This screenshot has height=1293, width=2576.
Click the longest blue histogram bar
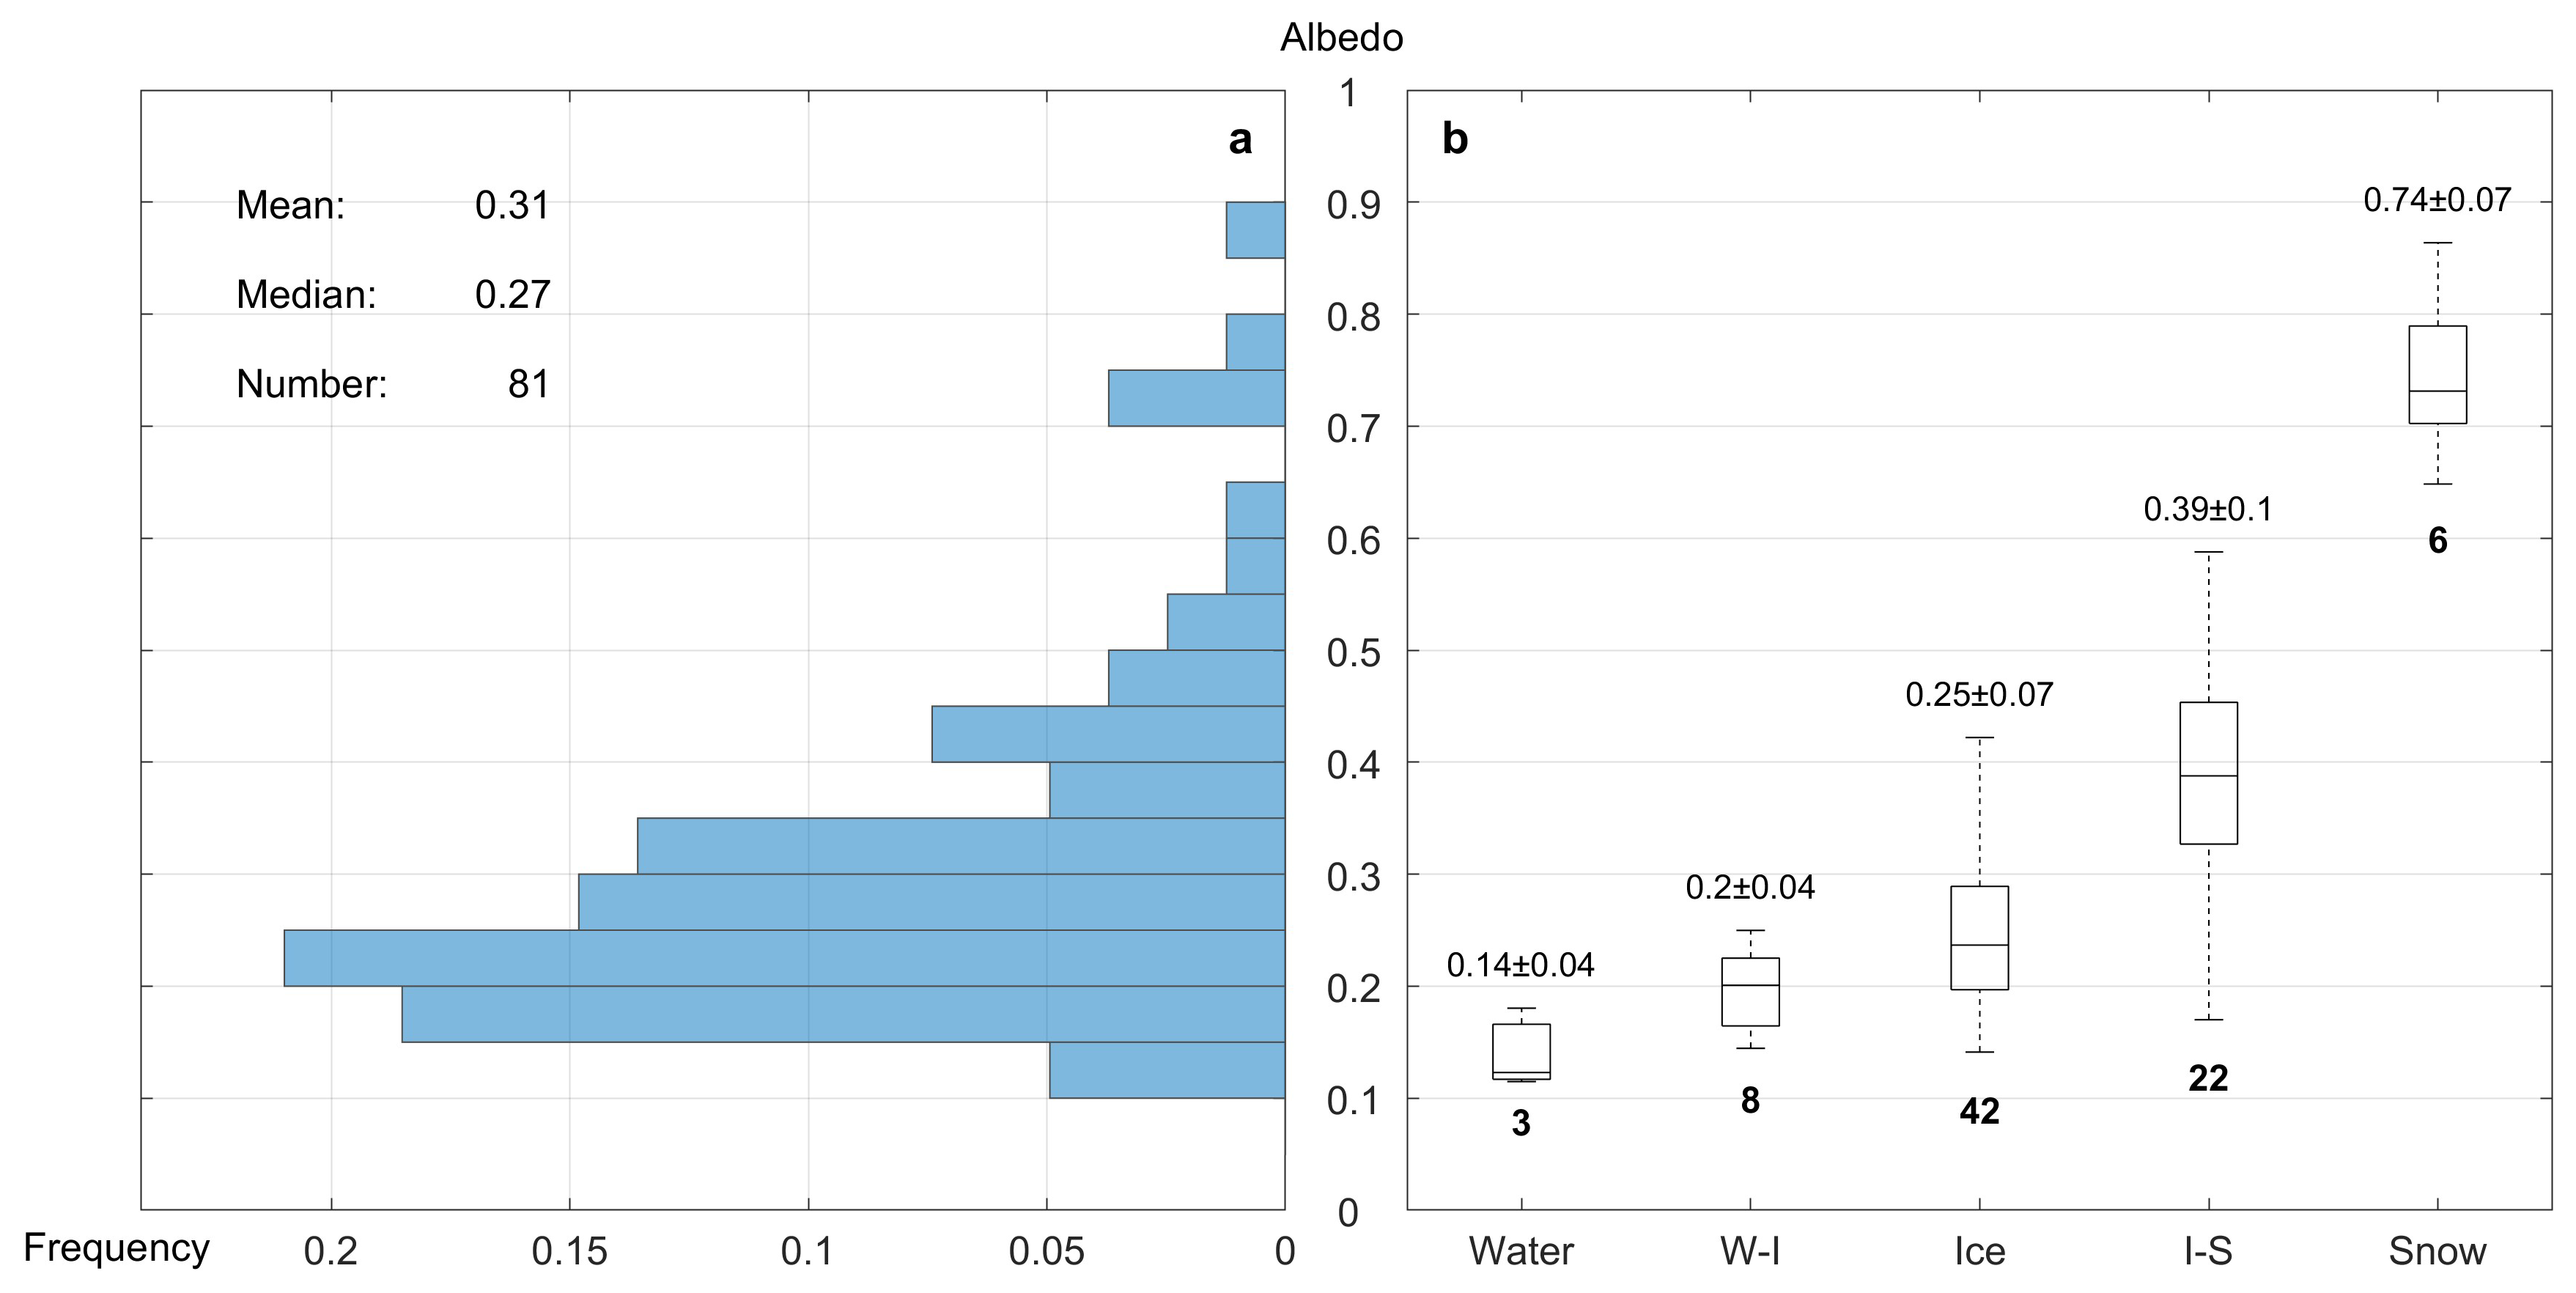click(784, 958)
